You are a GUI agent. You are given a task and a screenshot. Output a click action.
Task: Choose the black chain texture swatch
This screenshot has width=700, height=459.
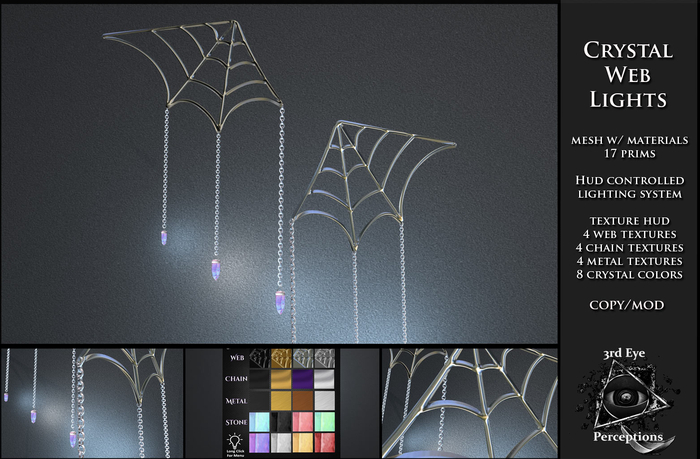click(260, 379)
